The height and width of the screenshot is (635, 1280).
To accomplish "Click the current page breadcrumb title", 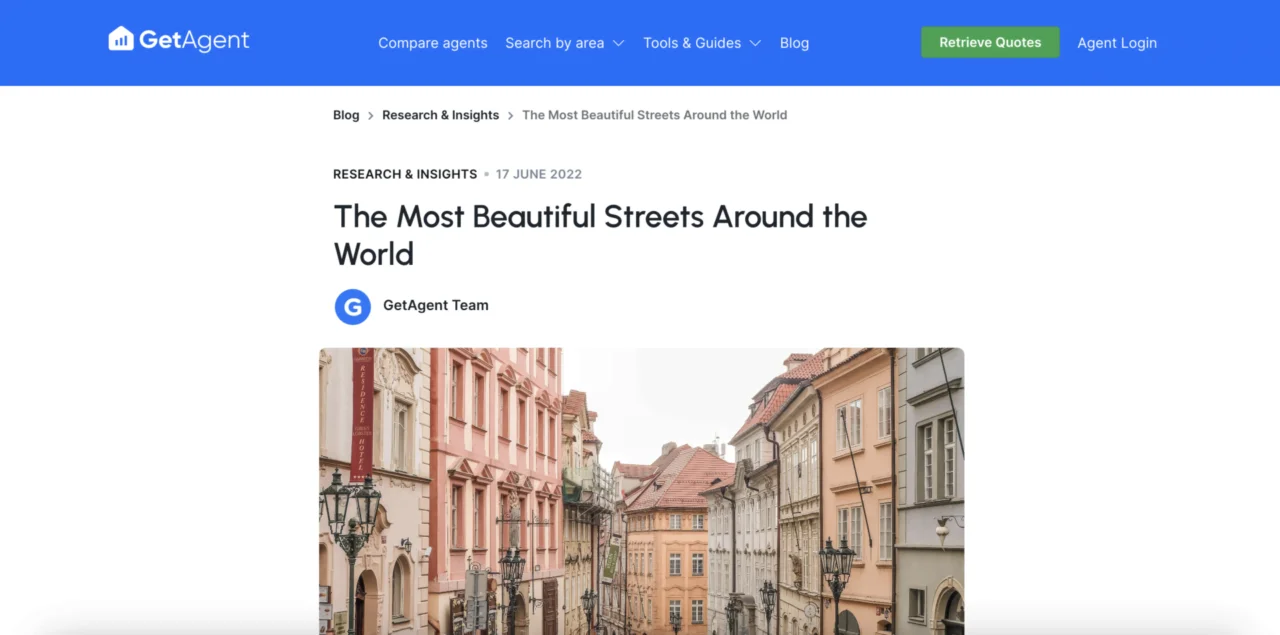I will point(654,115).
